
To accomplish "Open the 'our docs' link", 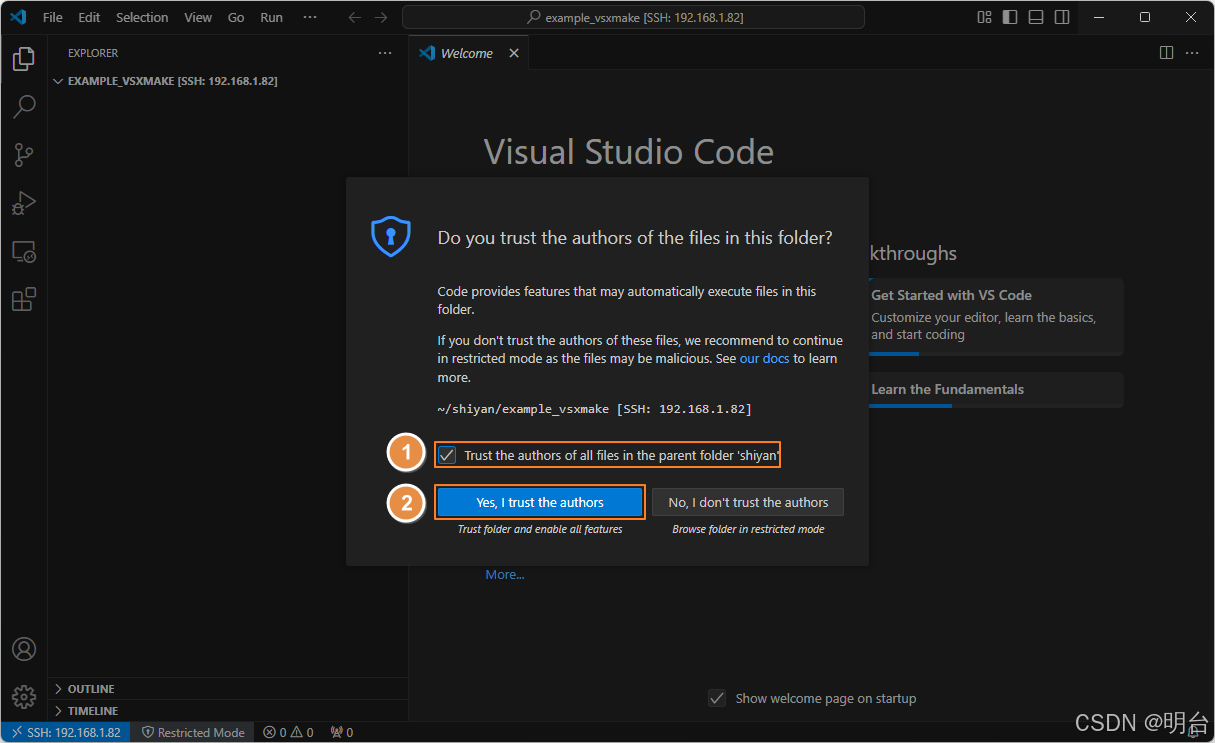I will point(764,358).
